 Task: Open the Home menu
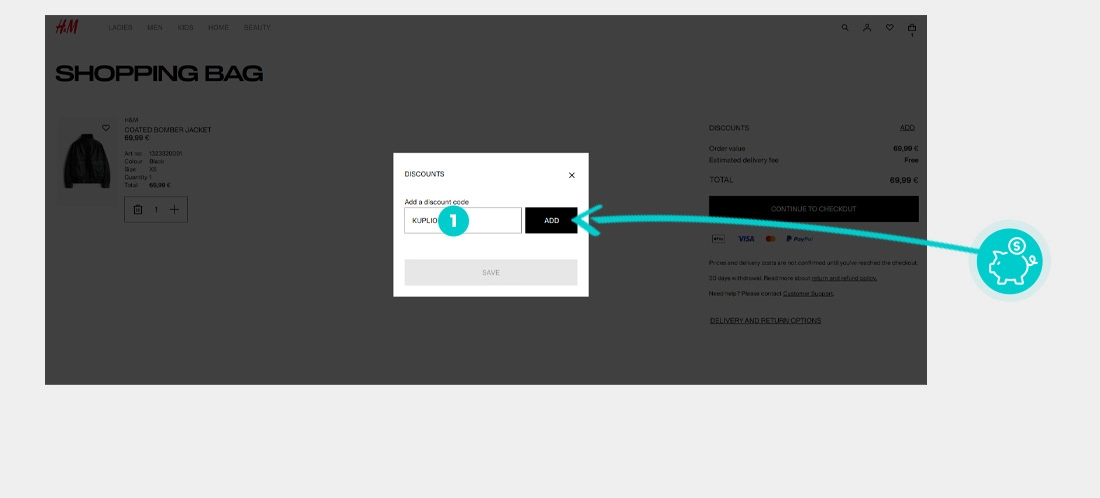[218, 28]
